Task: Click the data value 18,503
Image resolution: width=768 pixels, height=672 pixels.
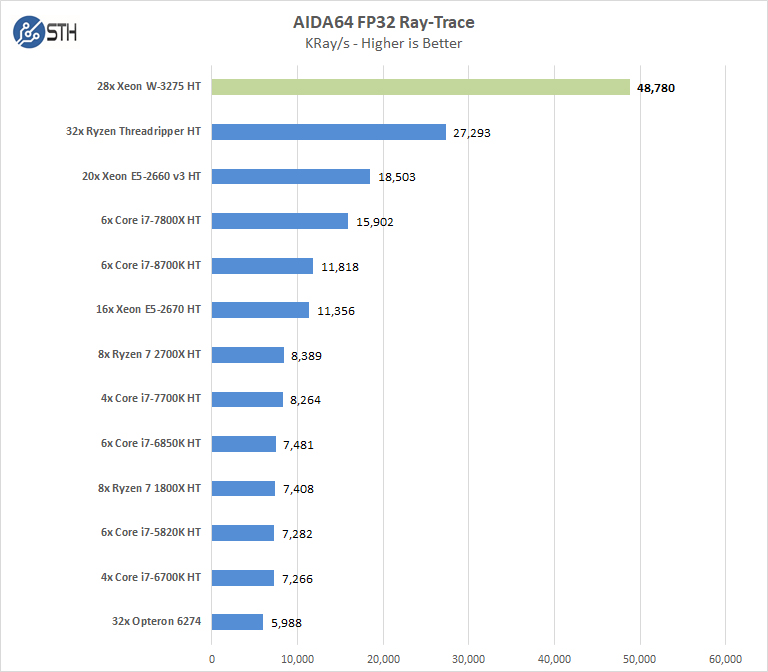Action: (x=397, y=177)
